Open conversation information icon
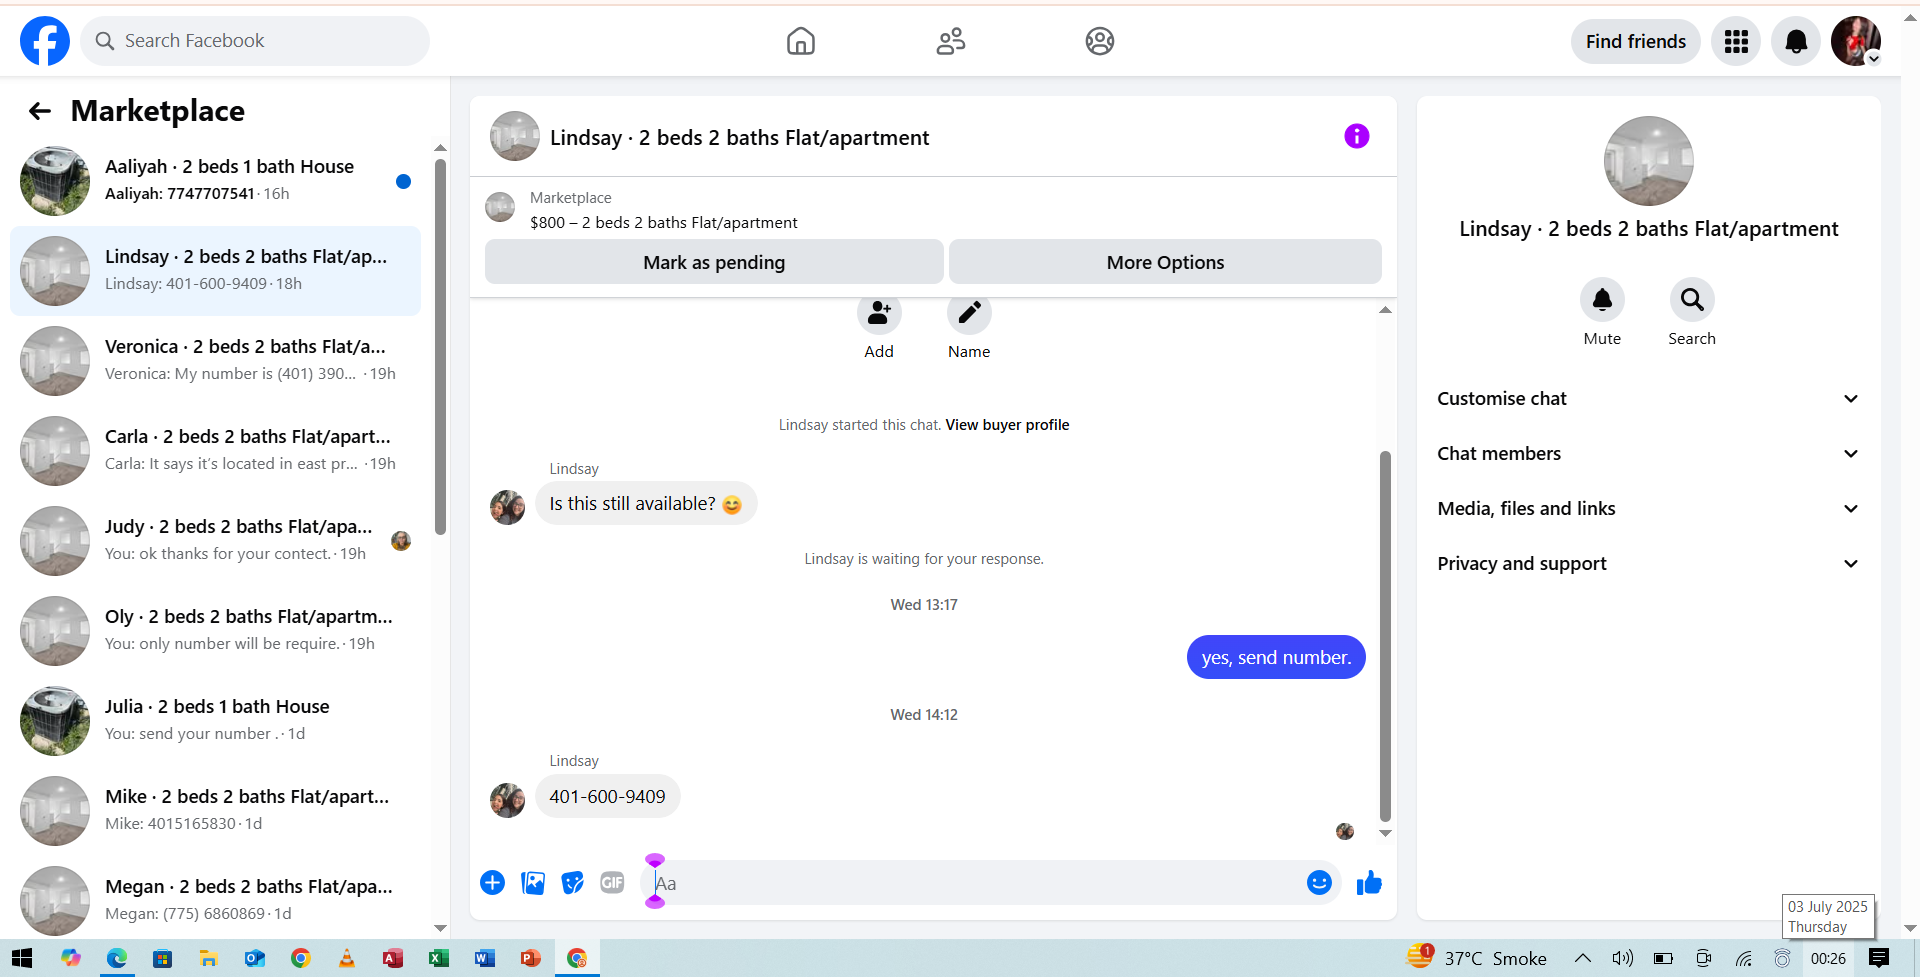1920x977 pixels. 1356,136
